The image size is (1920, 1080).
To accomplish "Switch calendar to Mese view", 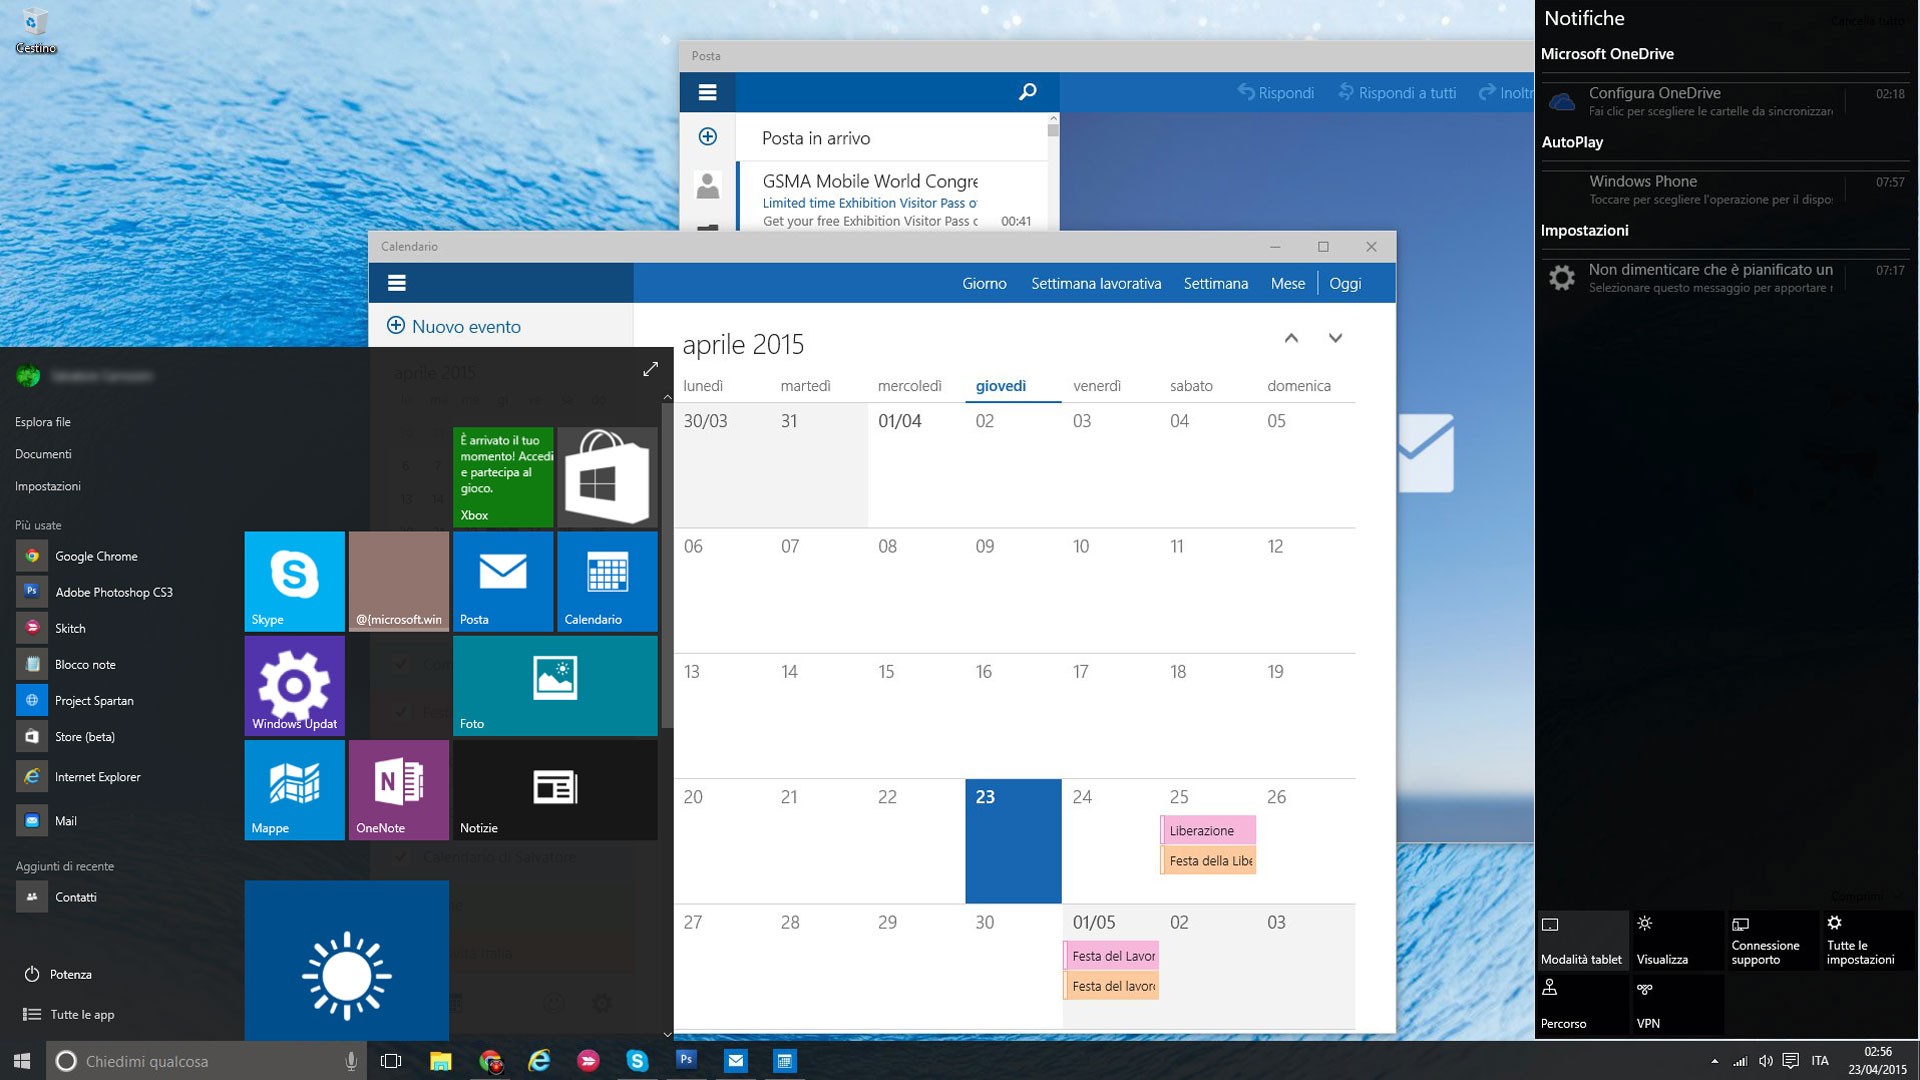I will pyautogui.click(x=1287, y=283).
